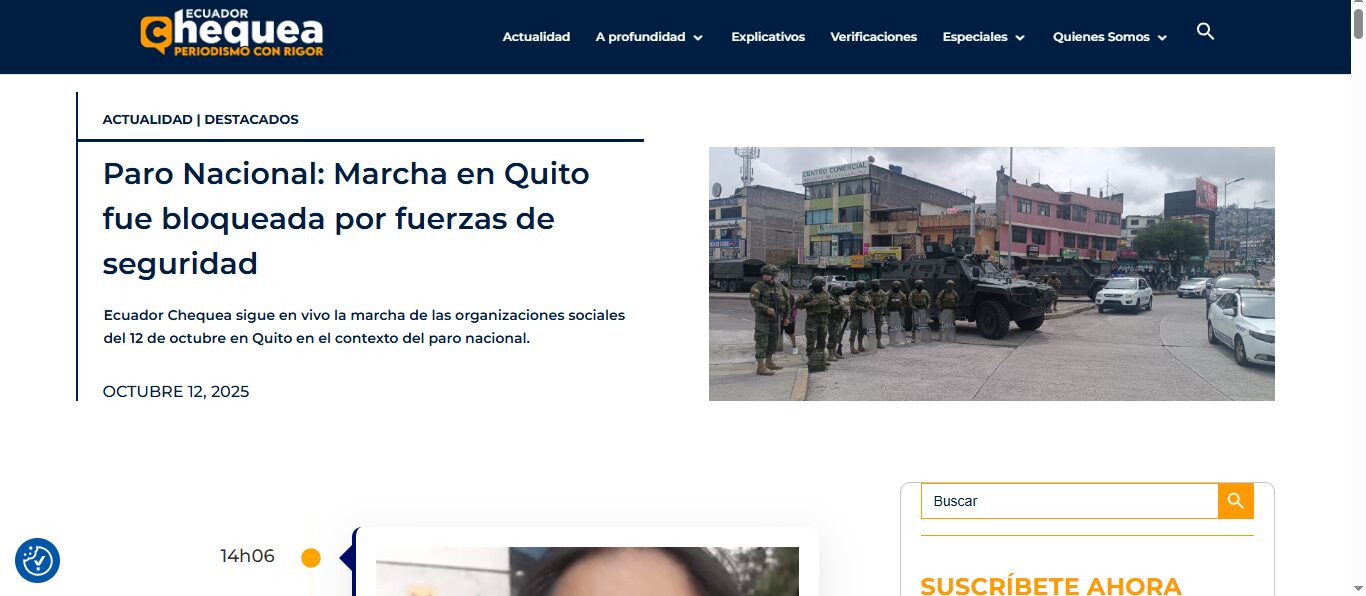Image resolution: width=1366 pixels, height=596 pixels.
Task: Open the Paro Nacional headline article
Action: point(346,218)
